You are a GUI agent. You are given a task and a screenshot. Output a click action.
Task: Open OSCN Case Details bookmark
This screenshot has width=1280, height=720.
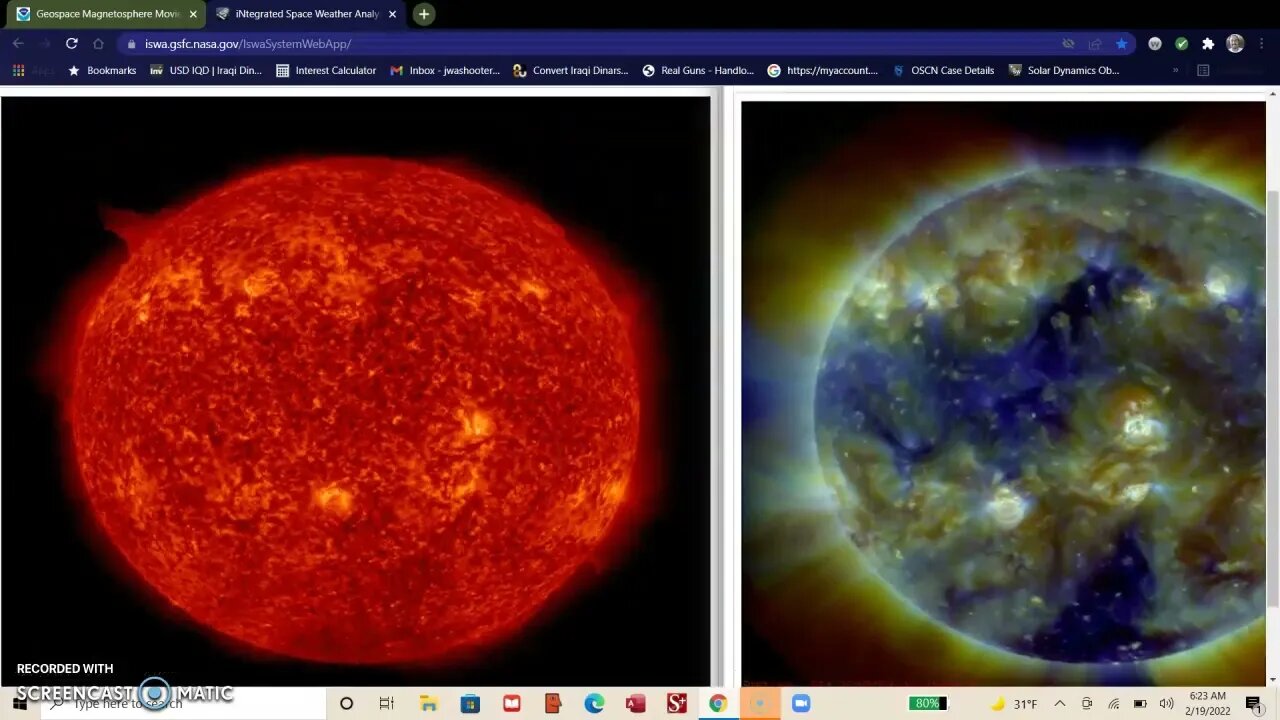[x=943, y=71]
